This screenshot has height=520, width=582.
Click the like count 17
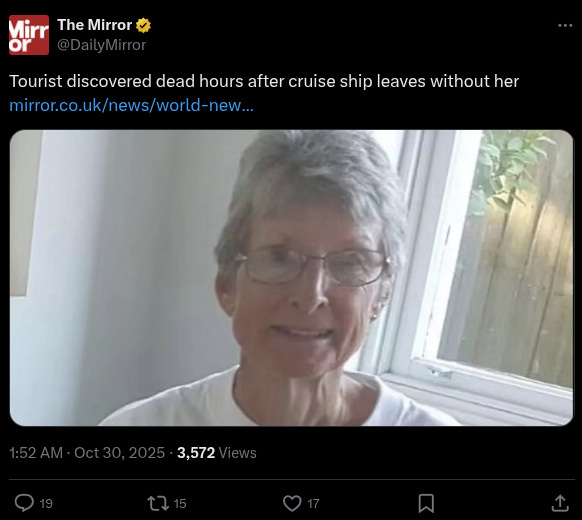tap(313, 504)
